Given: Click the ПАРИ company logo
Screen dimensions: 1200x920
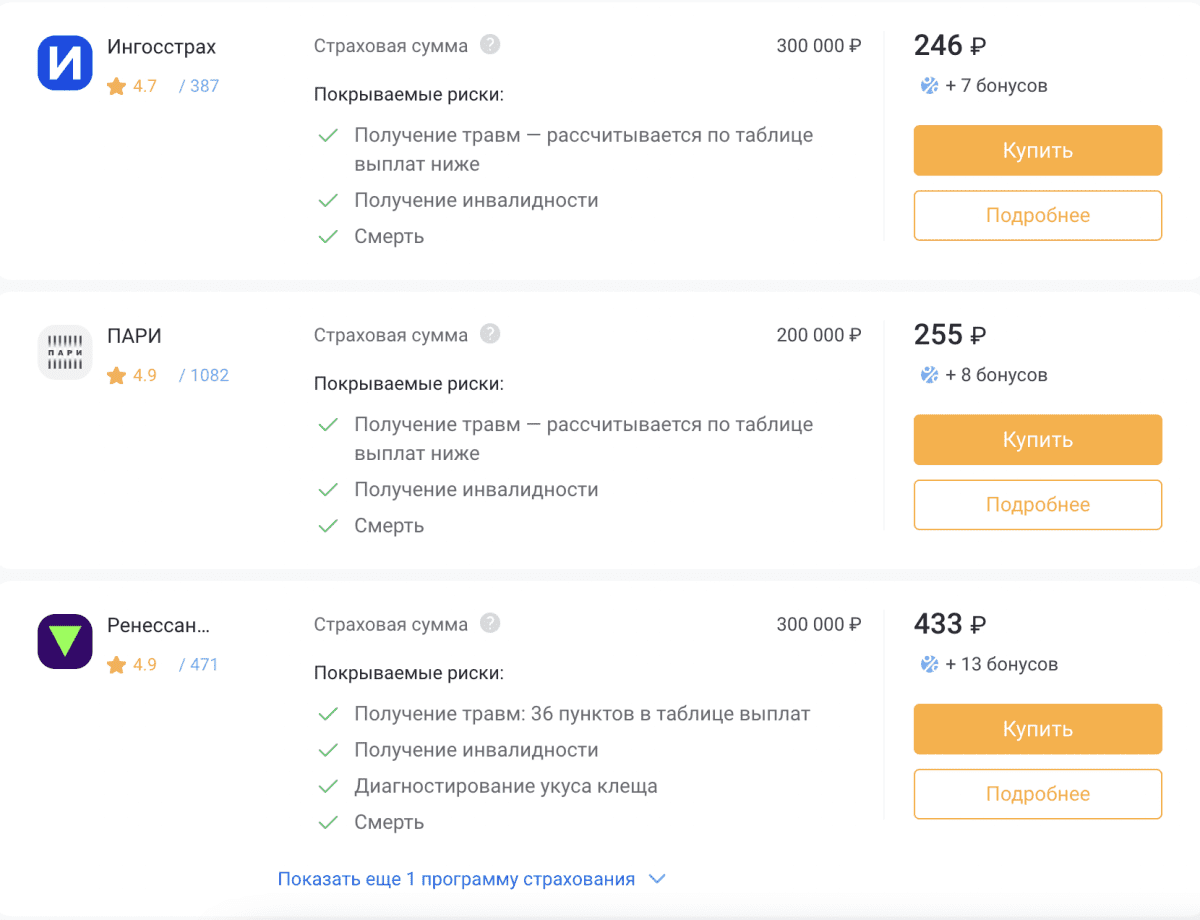Looking at the screenshot, I should click(x=65, y=352).
